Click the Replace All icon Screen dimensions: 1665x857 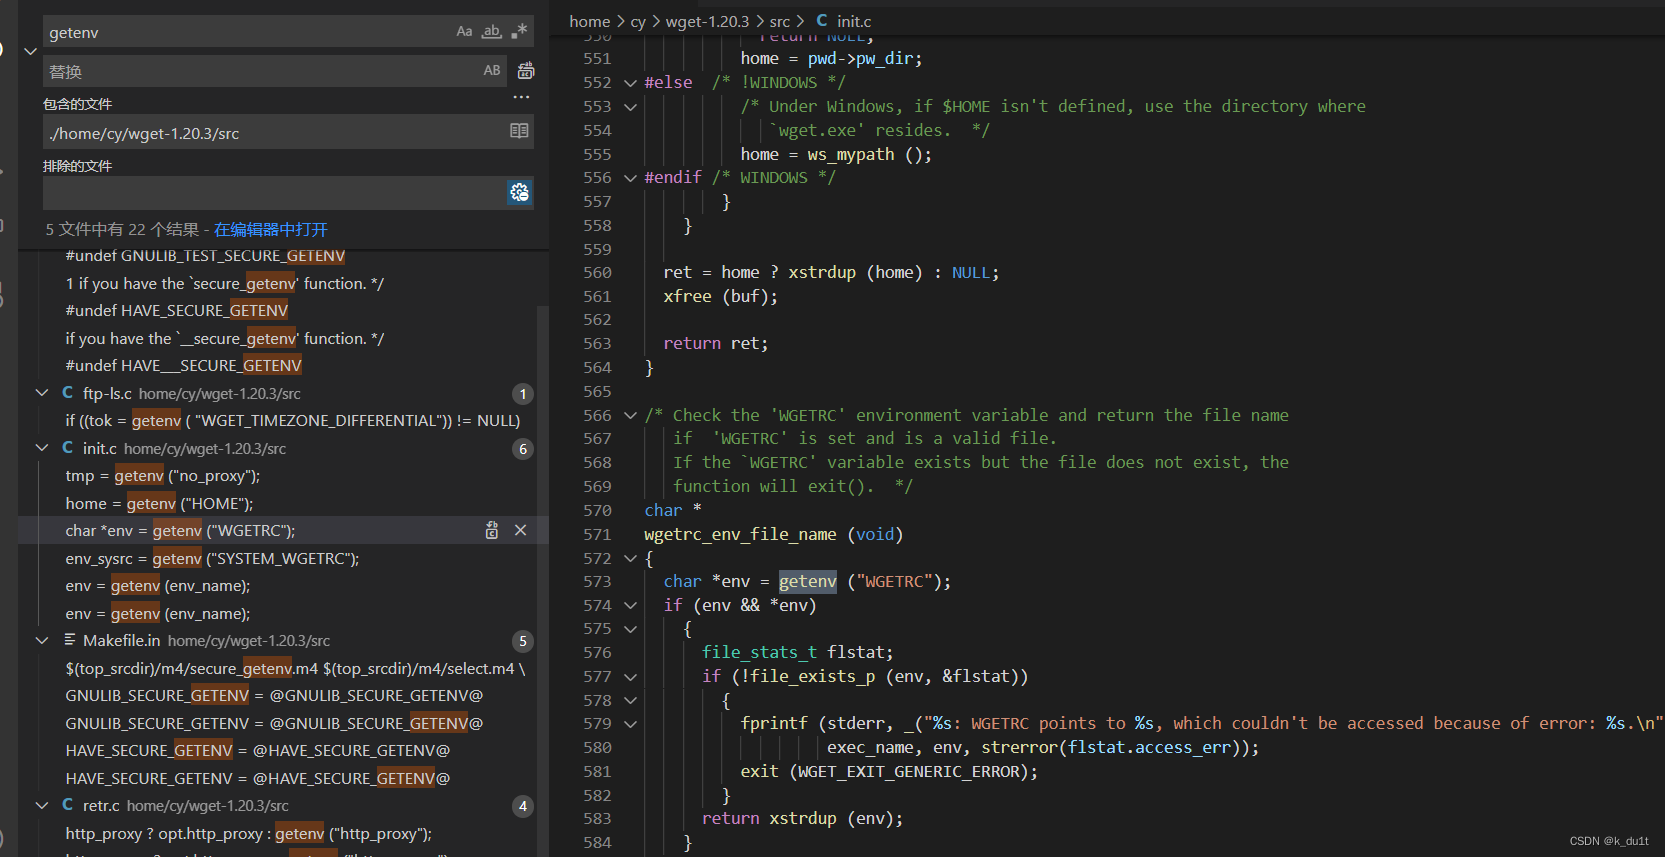point(526,71)
